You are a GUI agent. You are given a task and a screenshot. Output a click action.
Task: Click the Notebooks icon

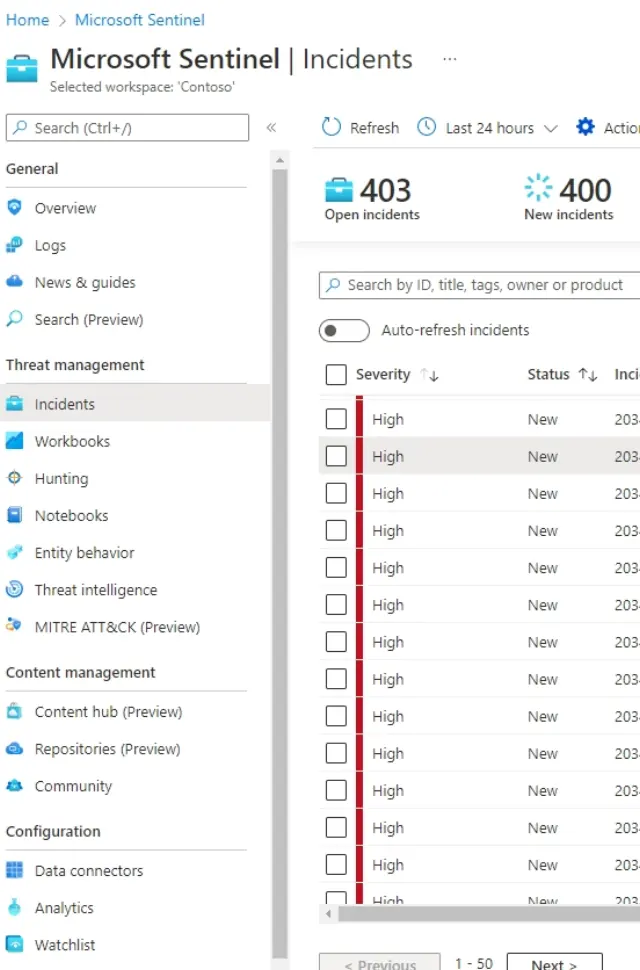14,515
